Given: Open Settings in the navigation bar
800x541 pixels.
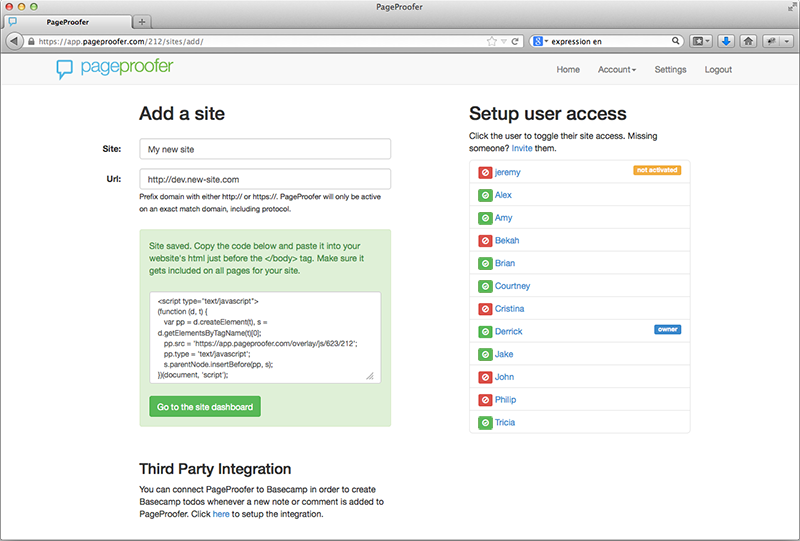Looking at the screenshot, I should (670, 70).
